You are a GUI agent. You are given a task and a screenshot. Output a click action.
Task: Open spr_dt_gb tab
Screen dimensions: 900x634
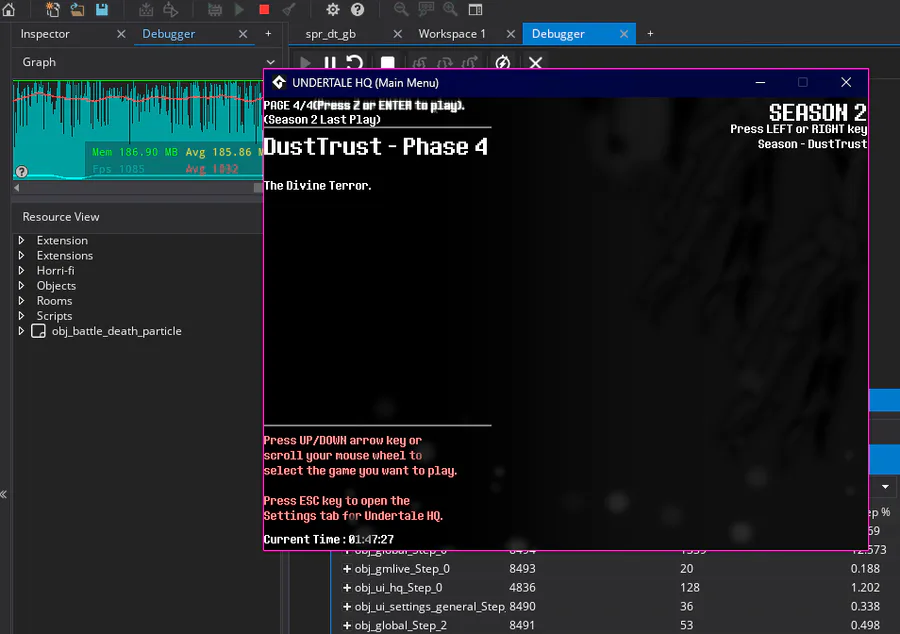click(x=331, y=34)
